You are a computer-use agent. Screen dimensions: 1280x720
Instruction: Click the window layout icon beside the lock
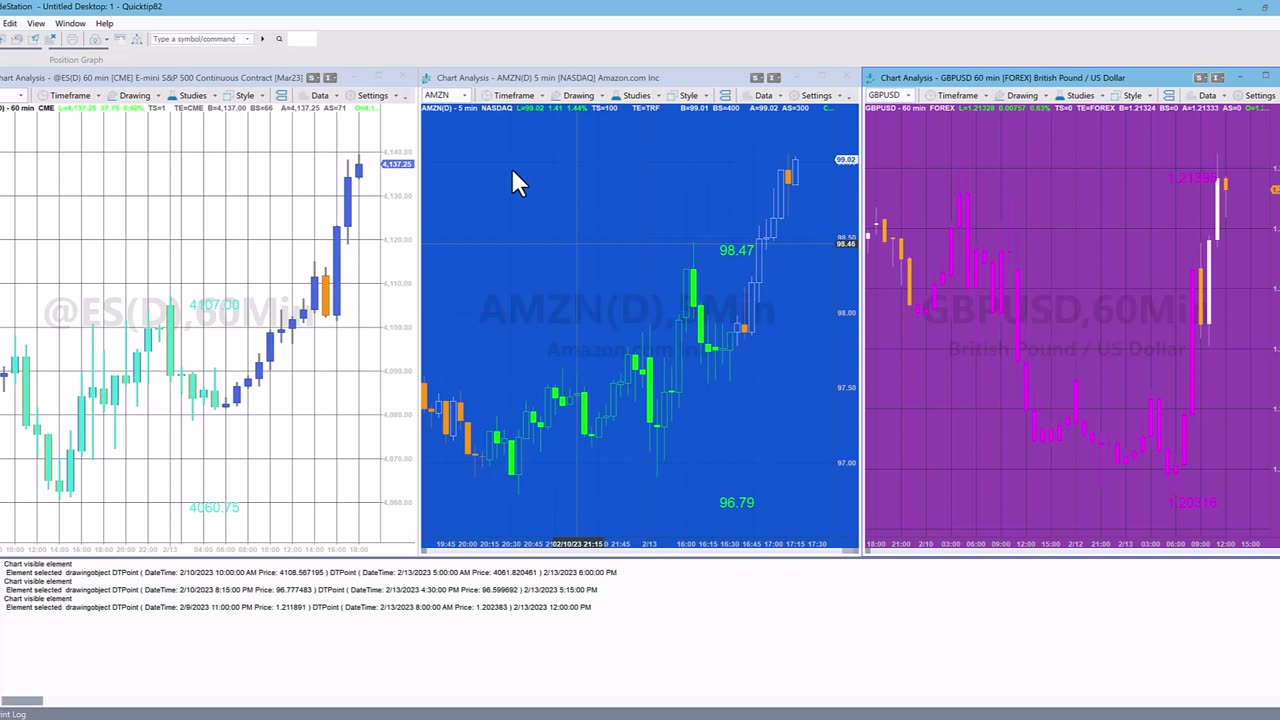coord(120,38)
